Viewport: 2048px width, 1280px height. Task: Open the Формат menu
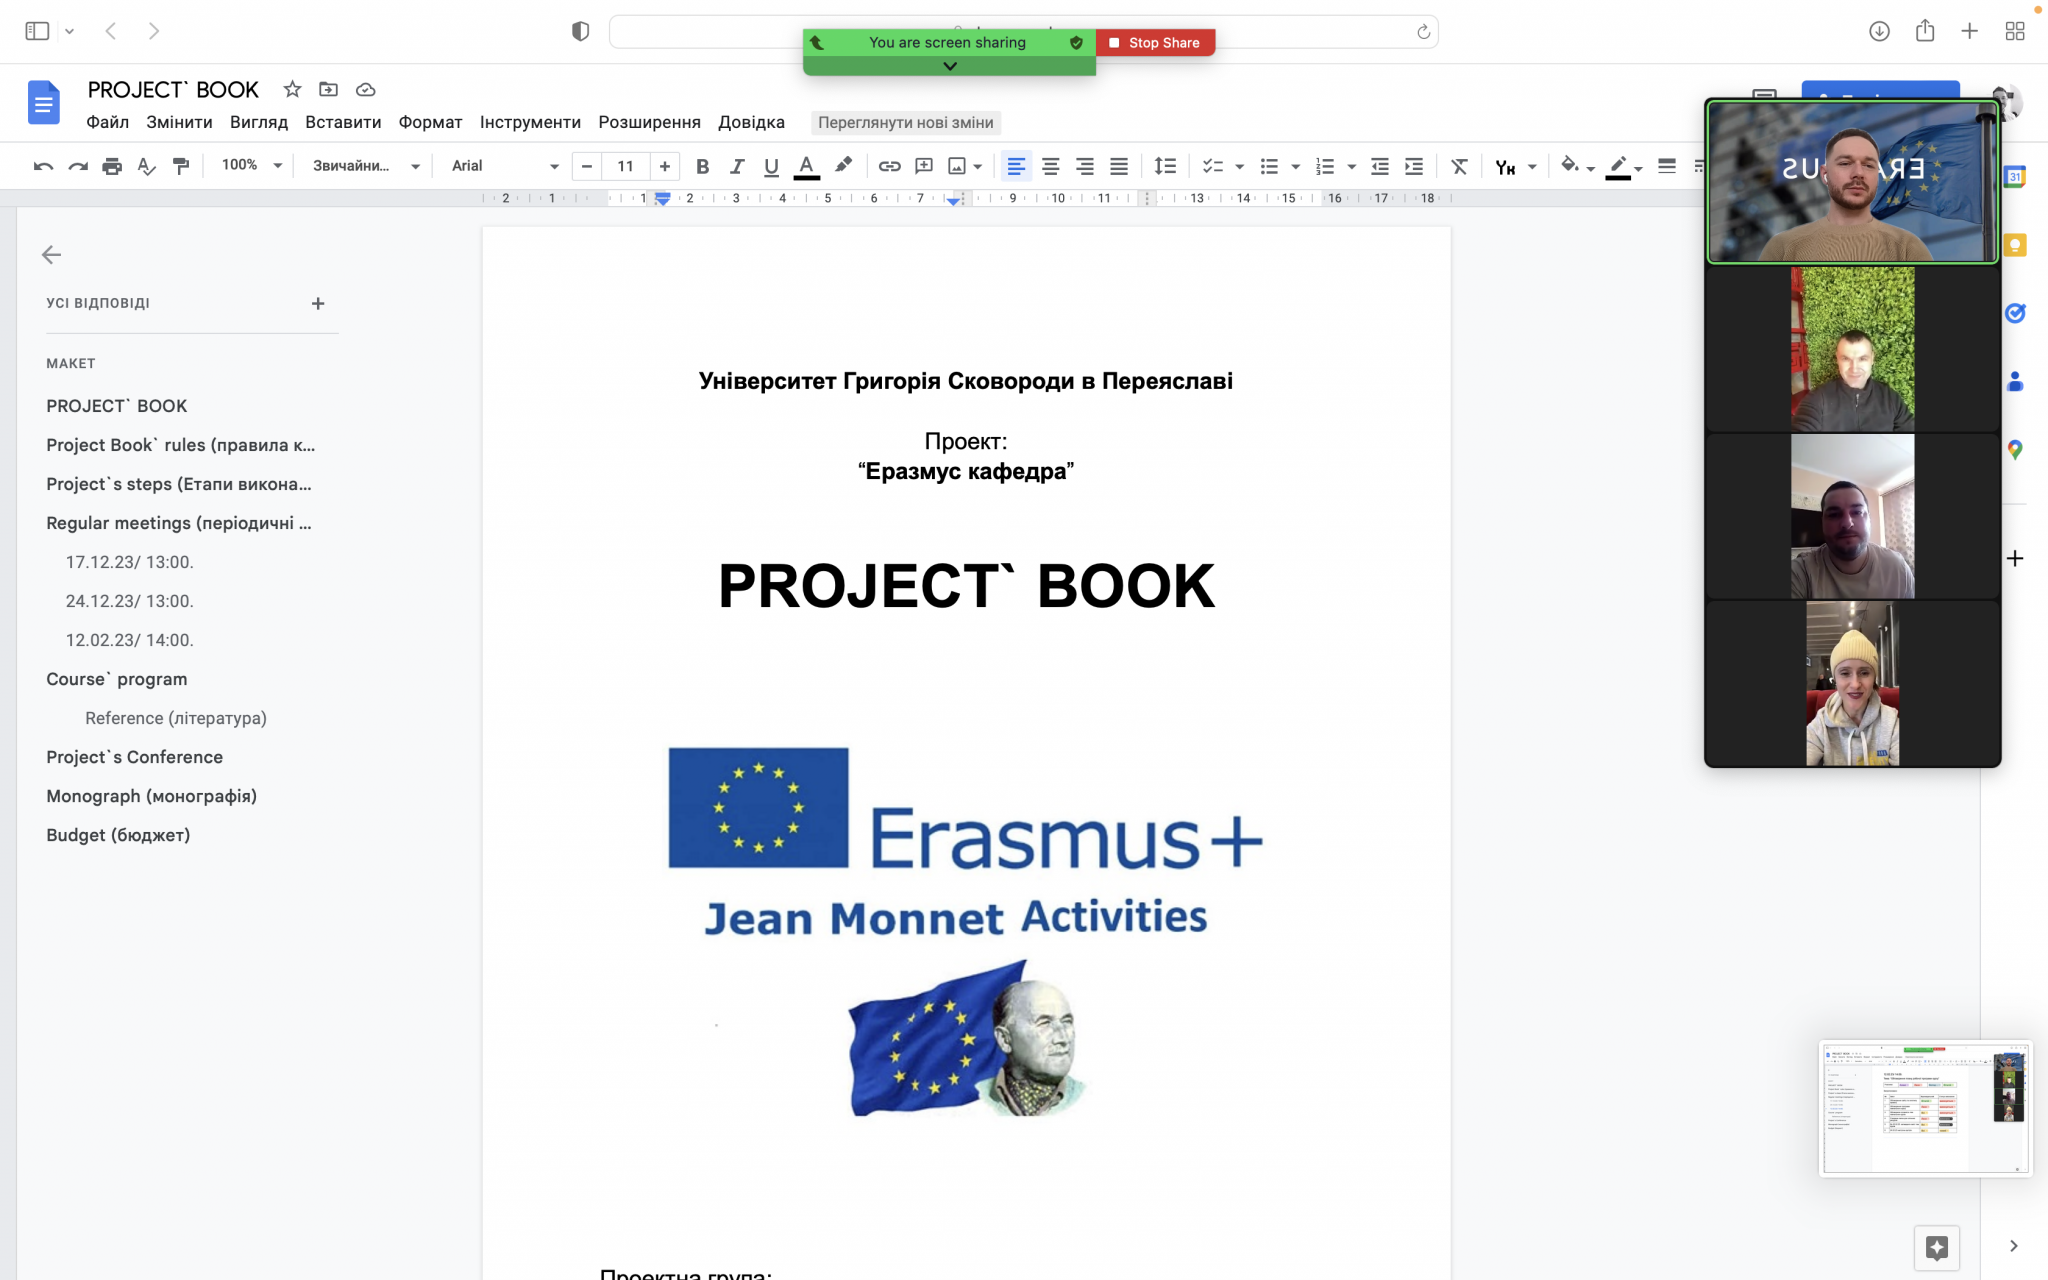click(x=430, y=122)
